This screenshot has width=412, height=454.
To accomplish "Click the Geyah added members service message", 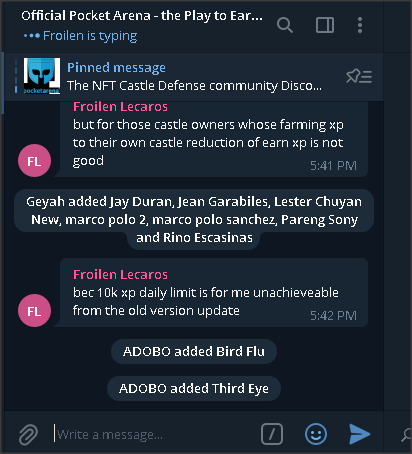I will 194,220.
